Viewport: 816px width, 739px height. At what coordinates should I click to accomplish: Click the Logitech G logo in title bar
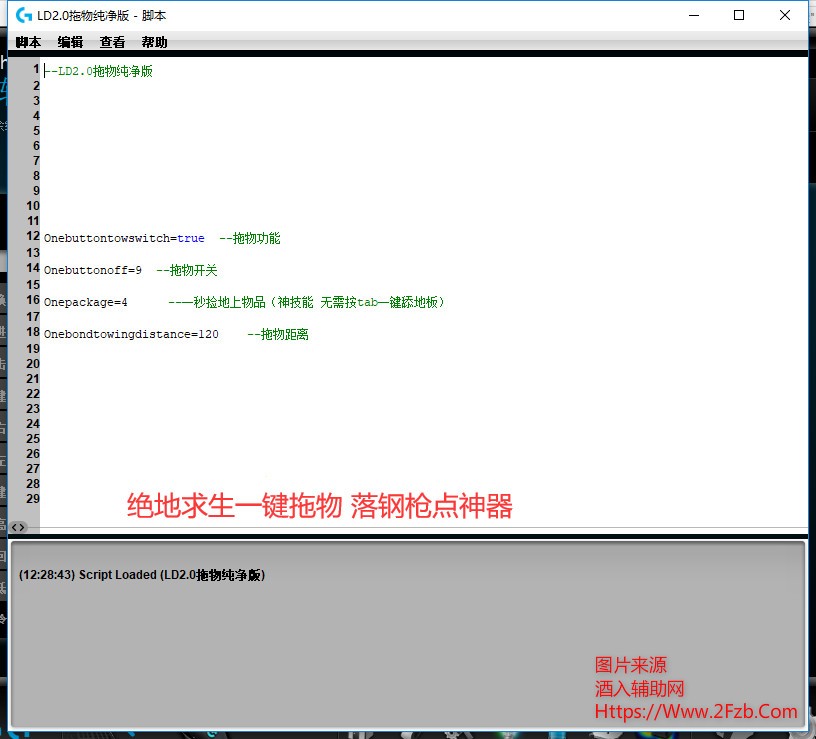[x=23, y=15]
